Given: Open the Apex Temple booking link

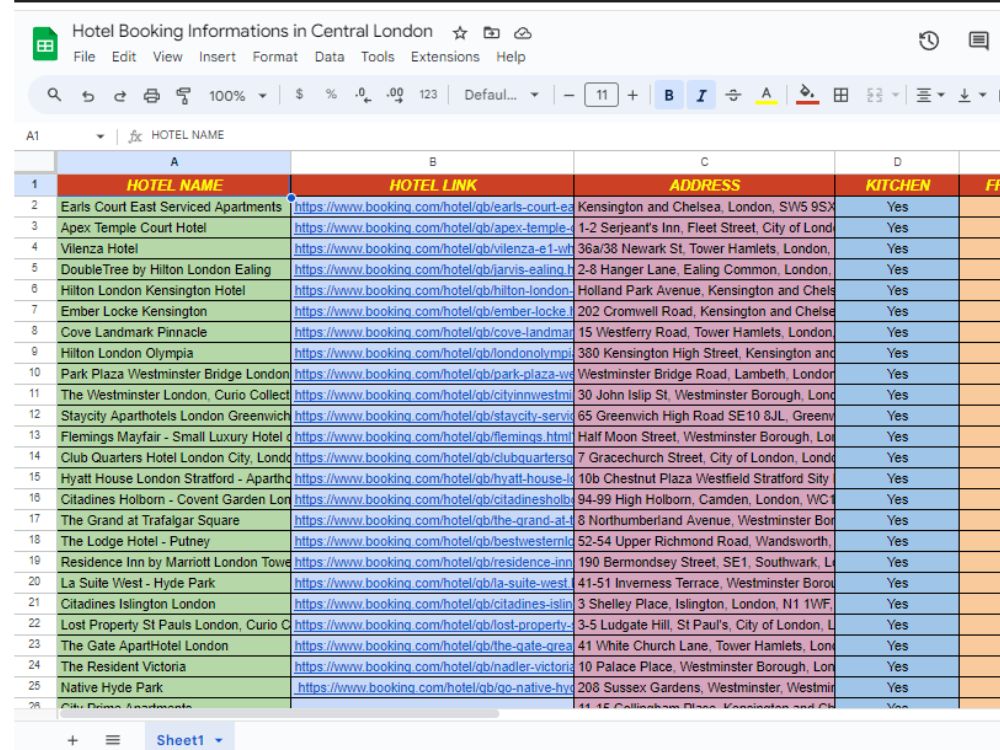Looking at the screenshot, I should 434,228.
